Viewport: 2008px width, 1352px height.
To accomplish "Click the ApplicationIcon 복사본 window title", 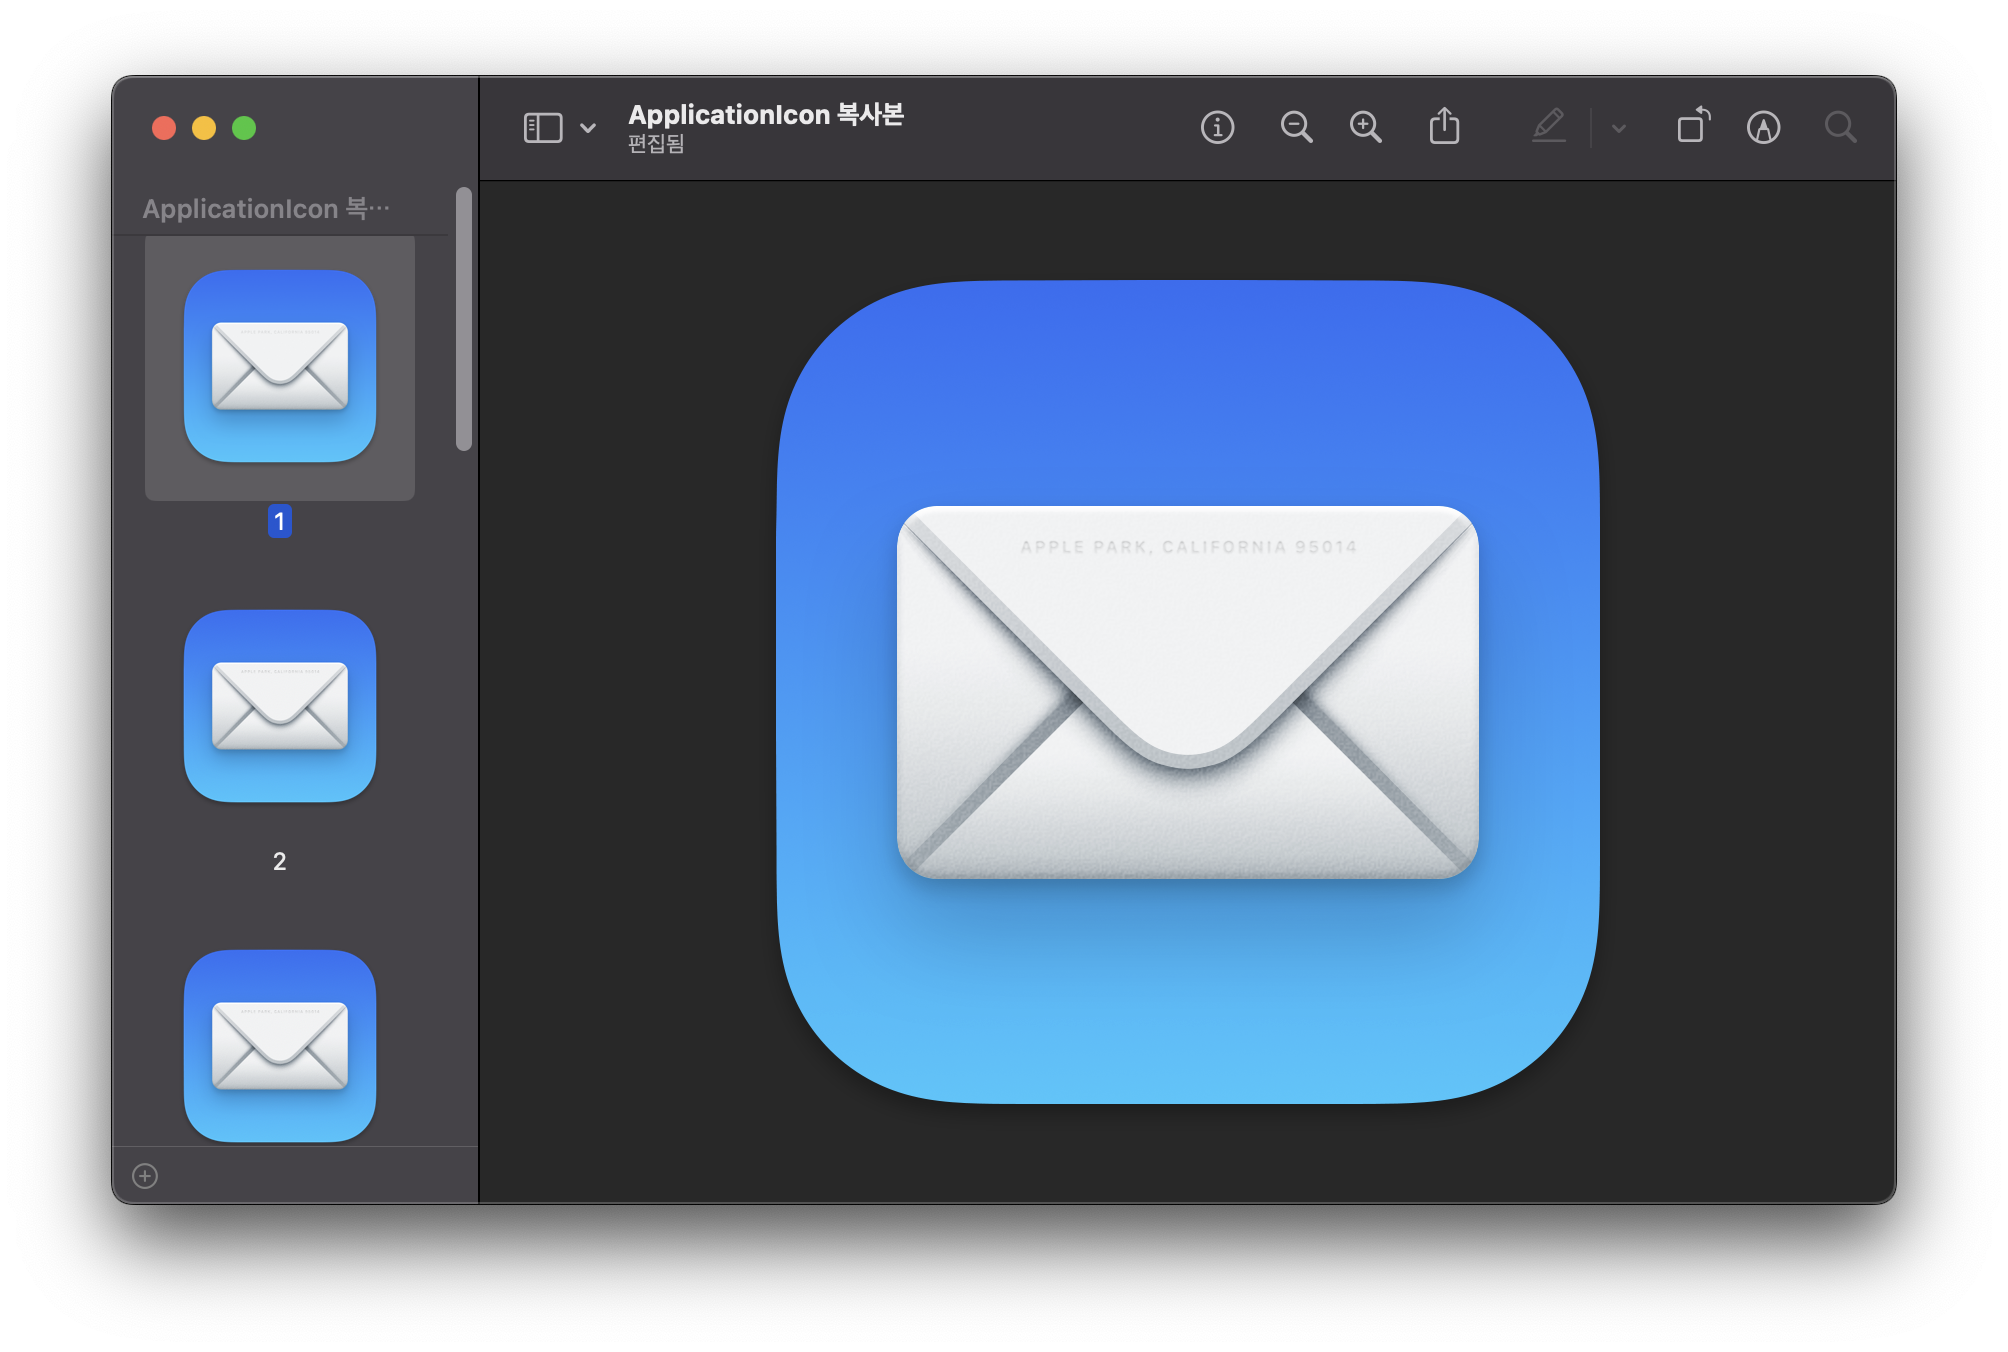I will coord(765,114).
